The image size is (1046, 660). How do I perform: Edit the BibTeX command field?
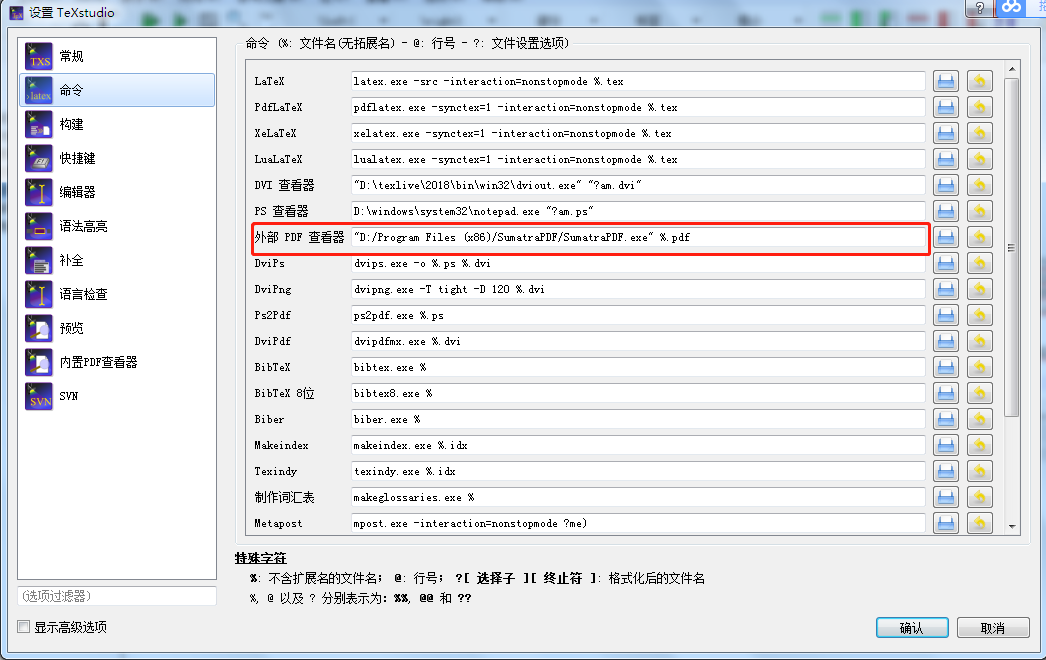638,368
